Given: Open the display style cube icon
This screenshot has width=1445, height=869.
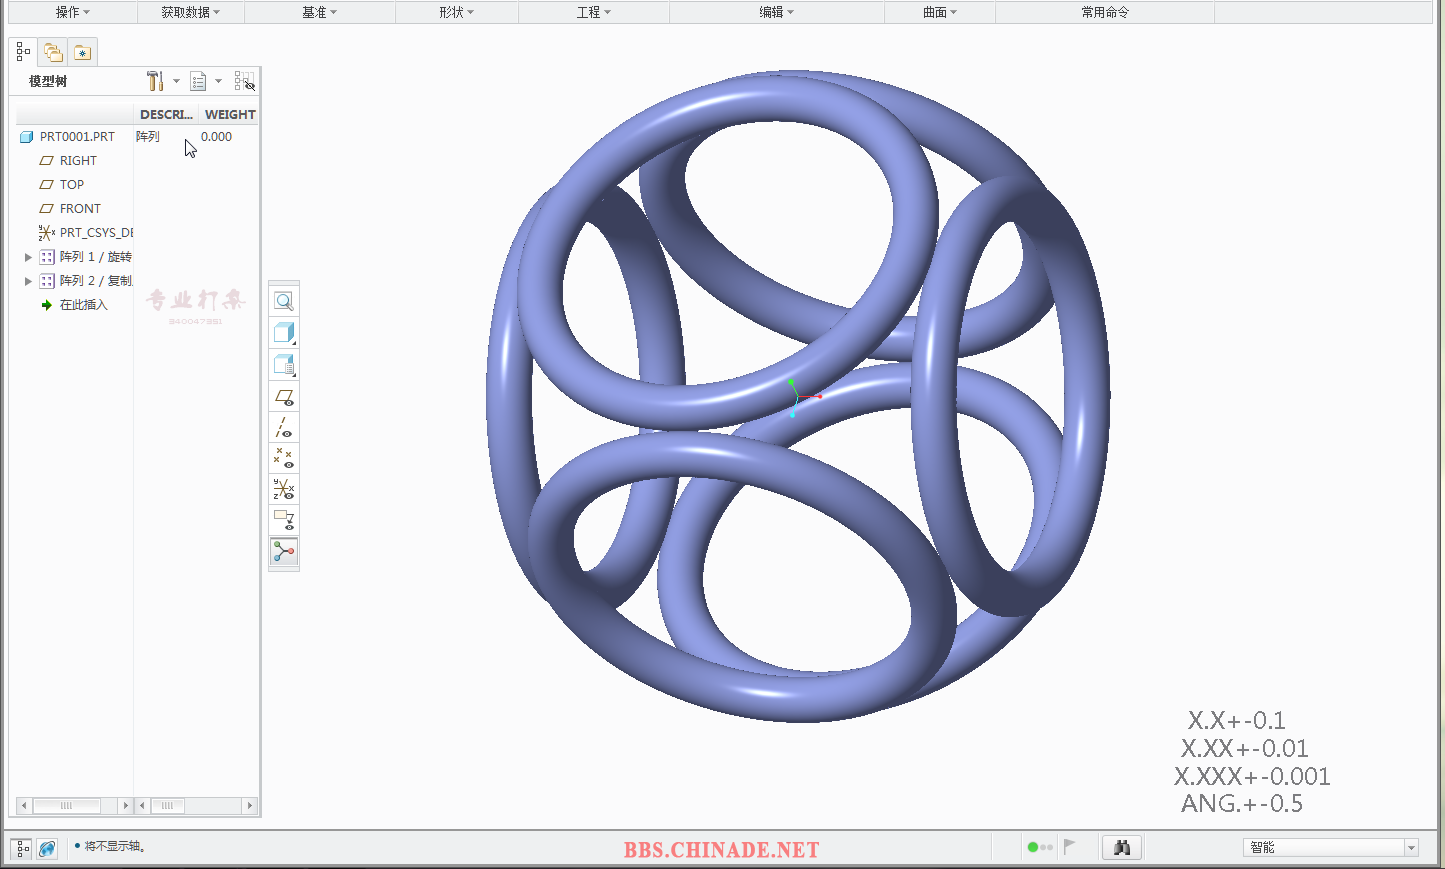Looking at the screenshot, I should tap(284, 333).
